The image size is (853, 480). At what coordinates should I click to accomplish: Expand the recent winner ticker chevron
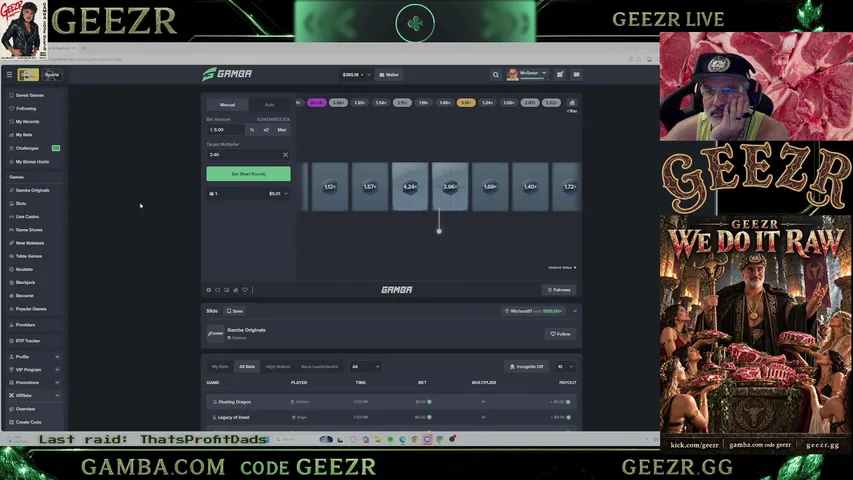575,311
